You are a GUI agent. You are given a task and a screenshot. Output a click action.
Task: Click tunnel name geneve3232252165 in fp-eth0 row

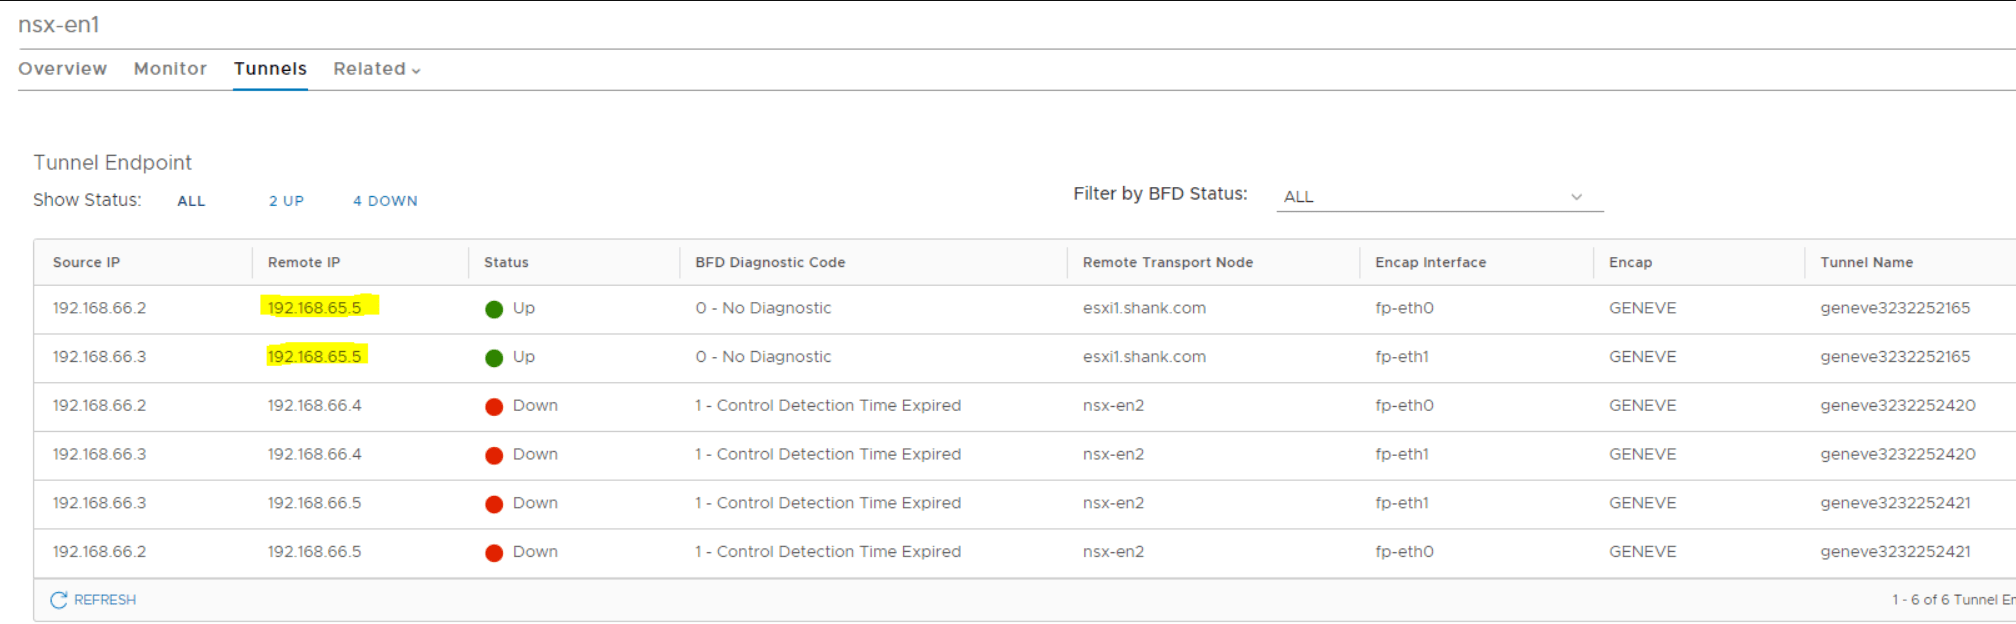pyautogui.click(x=1895, y=308)
